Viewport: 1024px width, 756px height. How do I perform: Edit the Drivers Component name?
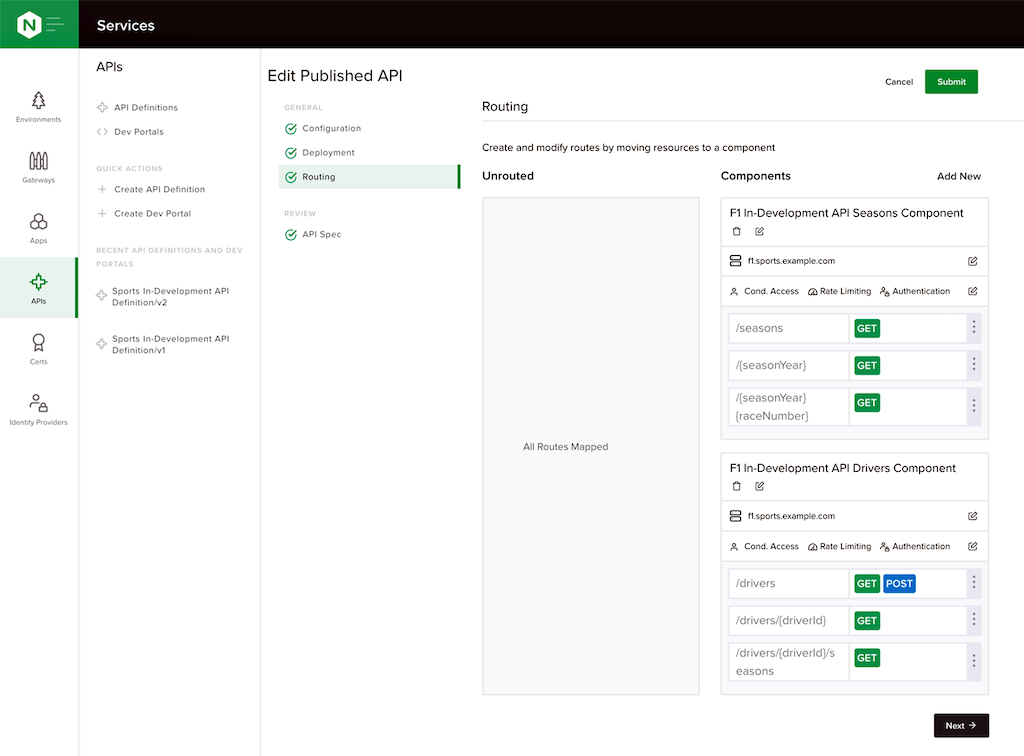(760, 486)
